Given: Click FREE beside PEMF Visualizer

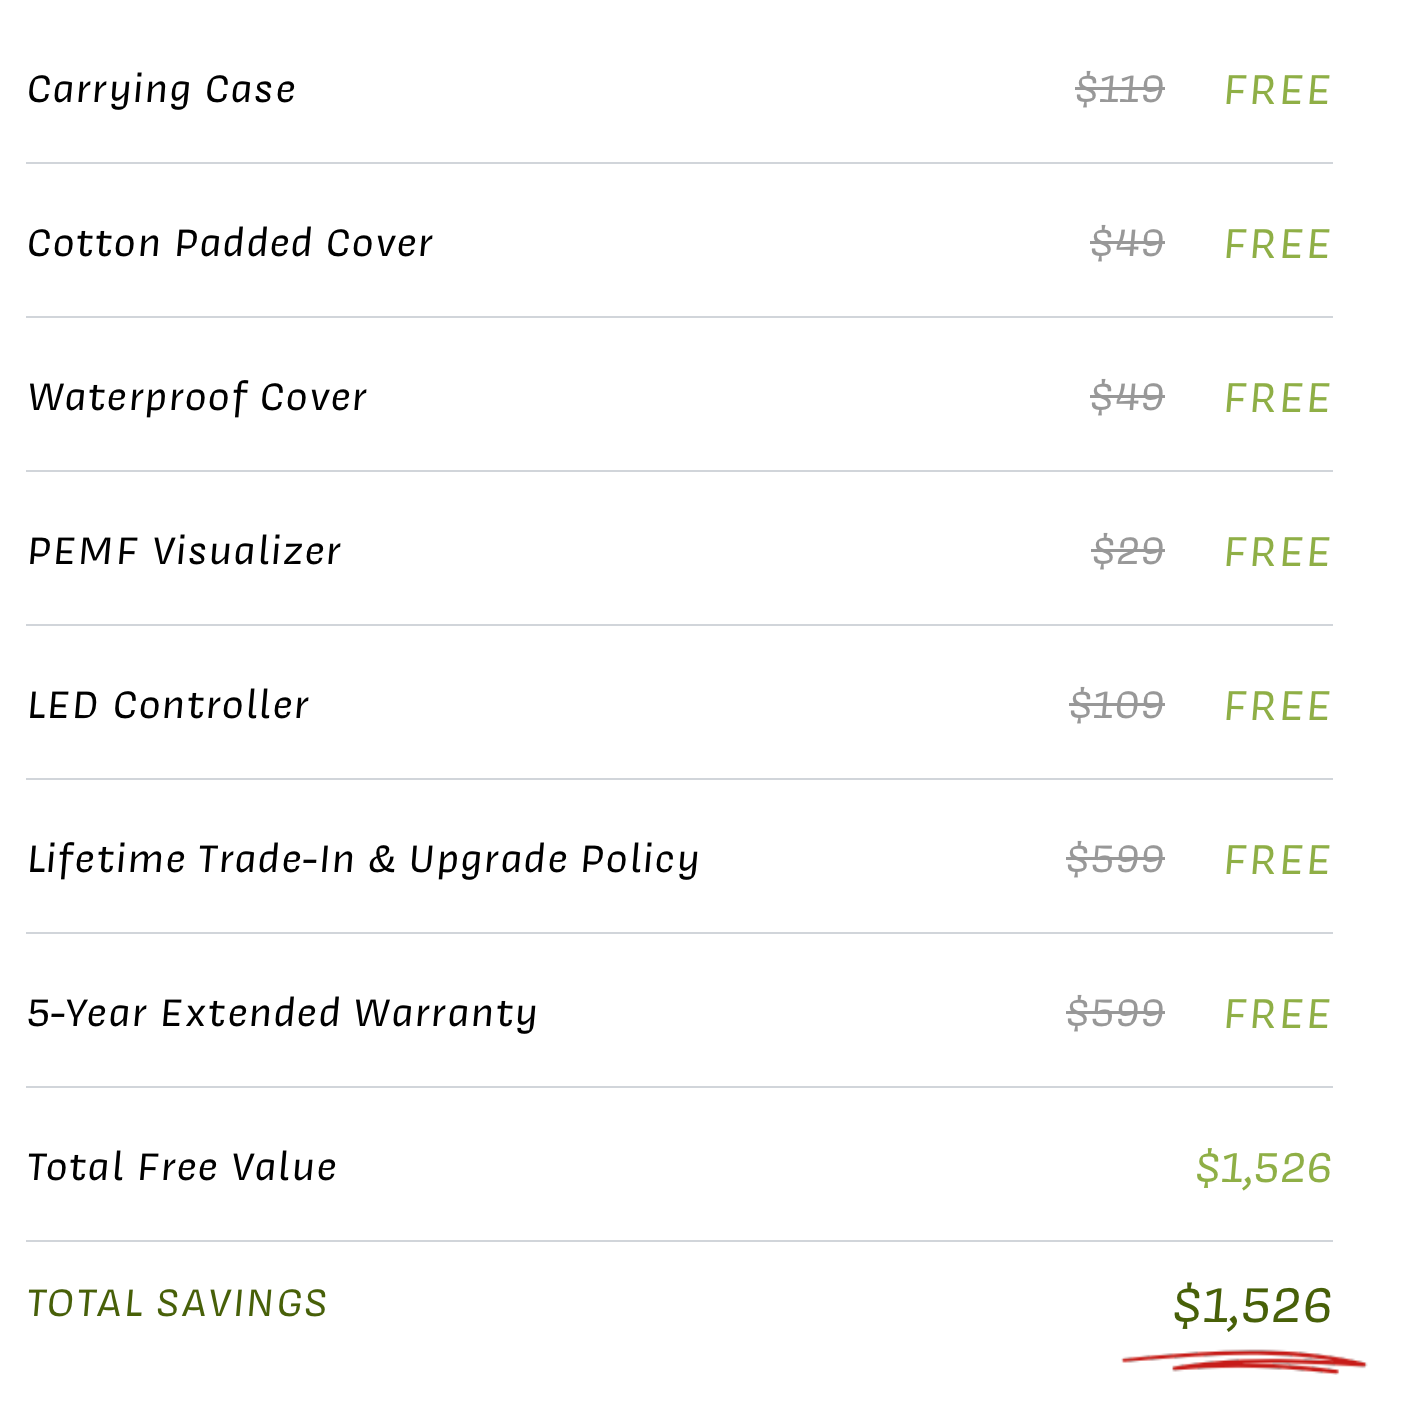Looking at the screenshot, I should [1277, 553].
